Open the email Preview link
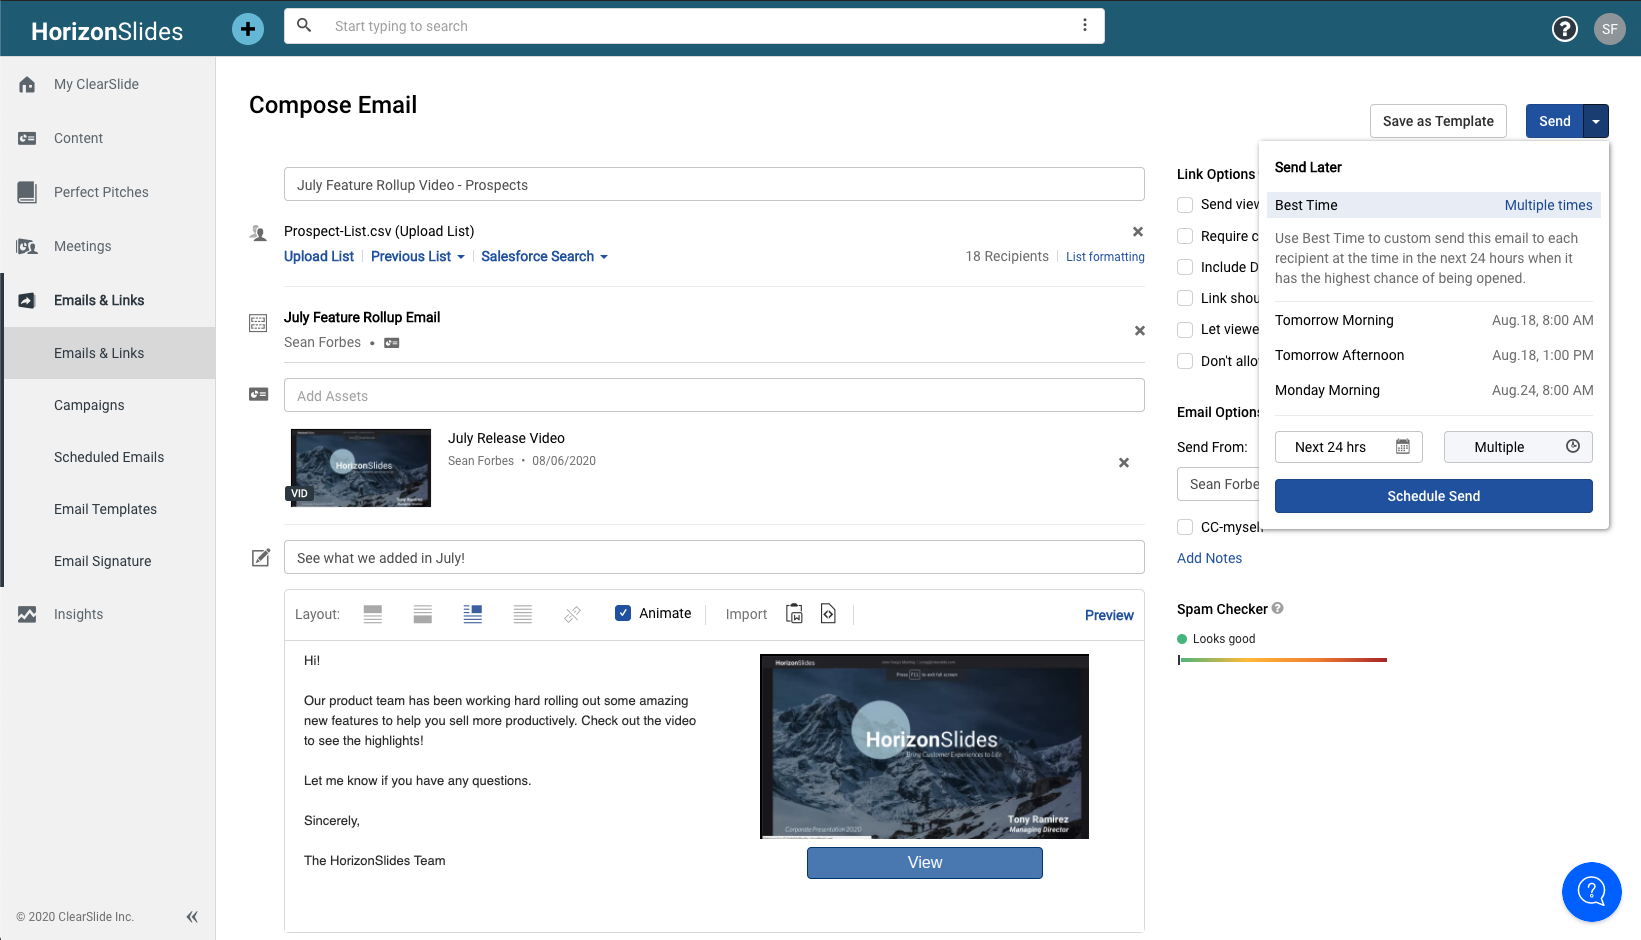This screenshot has width=1641, height=940. [1109, 615]
